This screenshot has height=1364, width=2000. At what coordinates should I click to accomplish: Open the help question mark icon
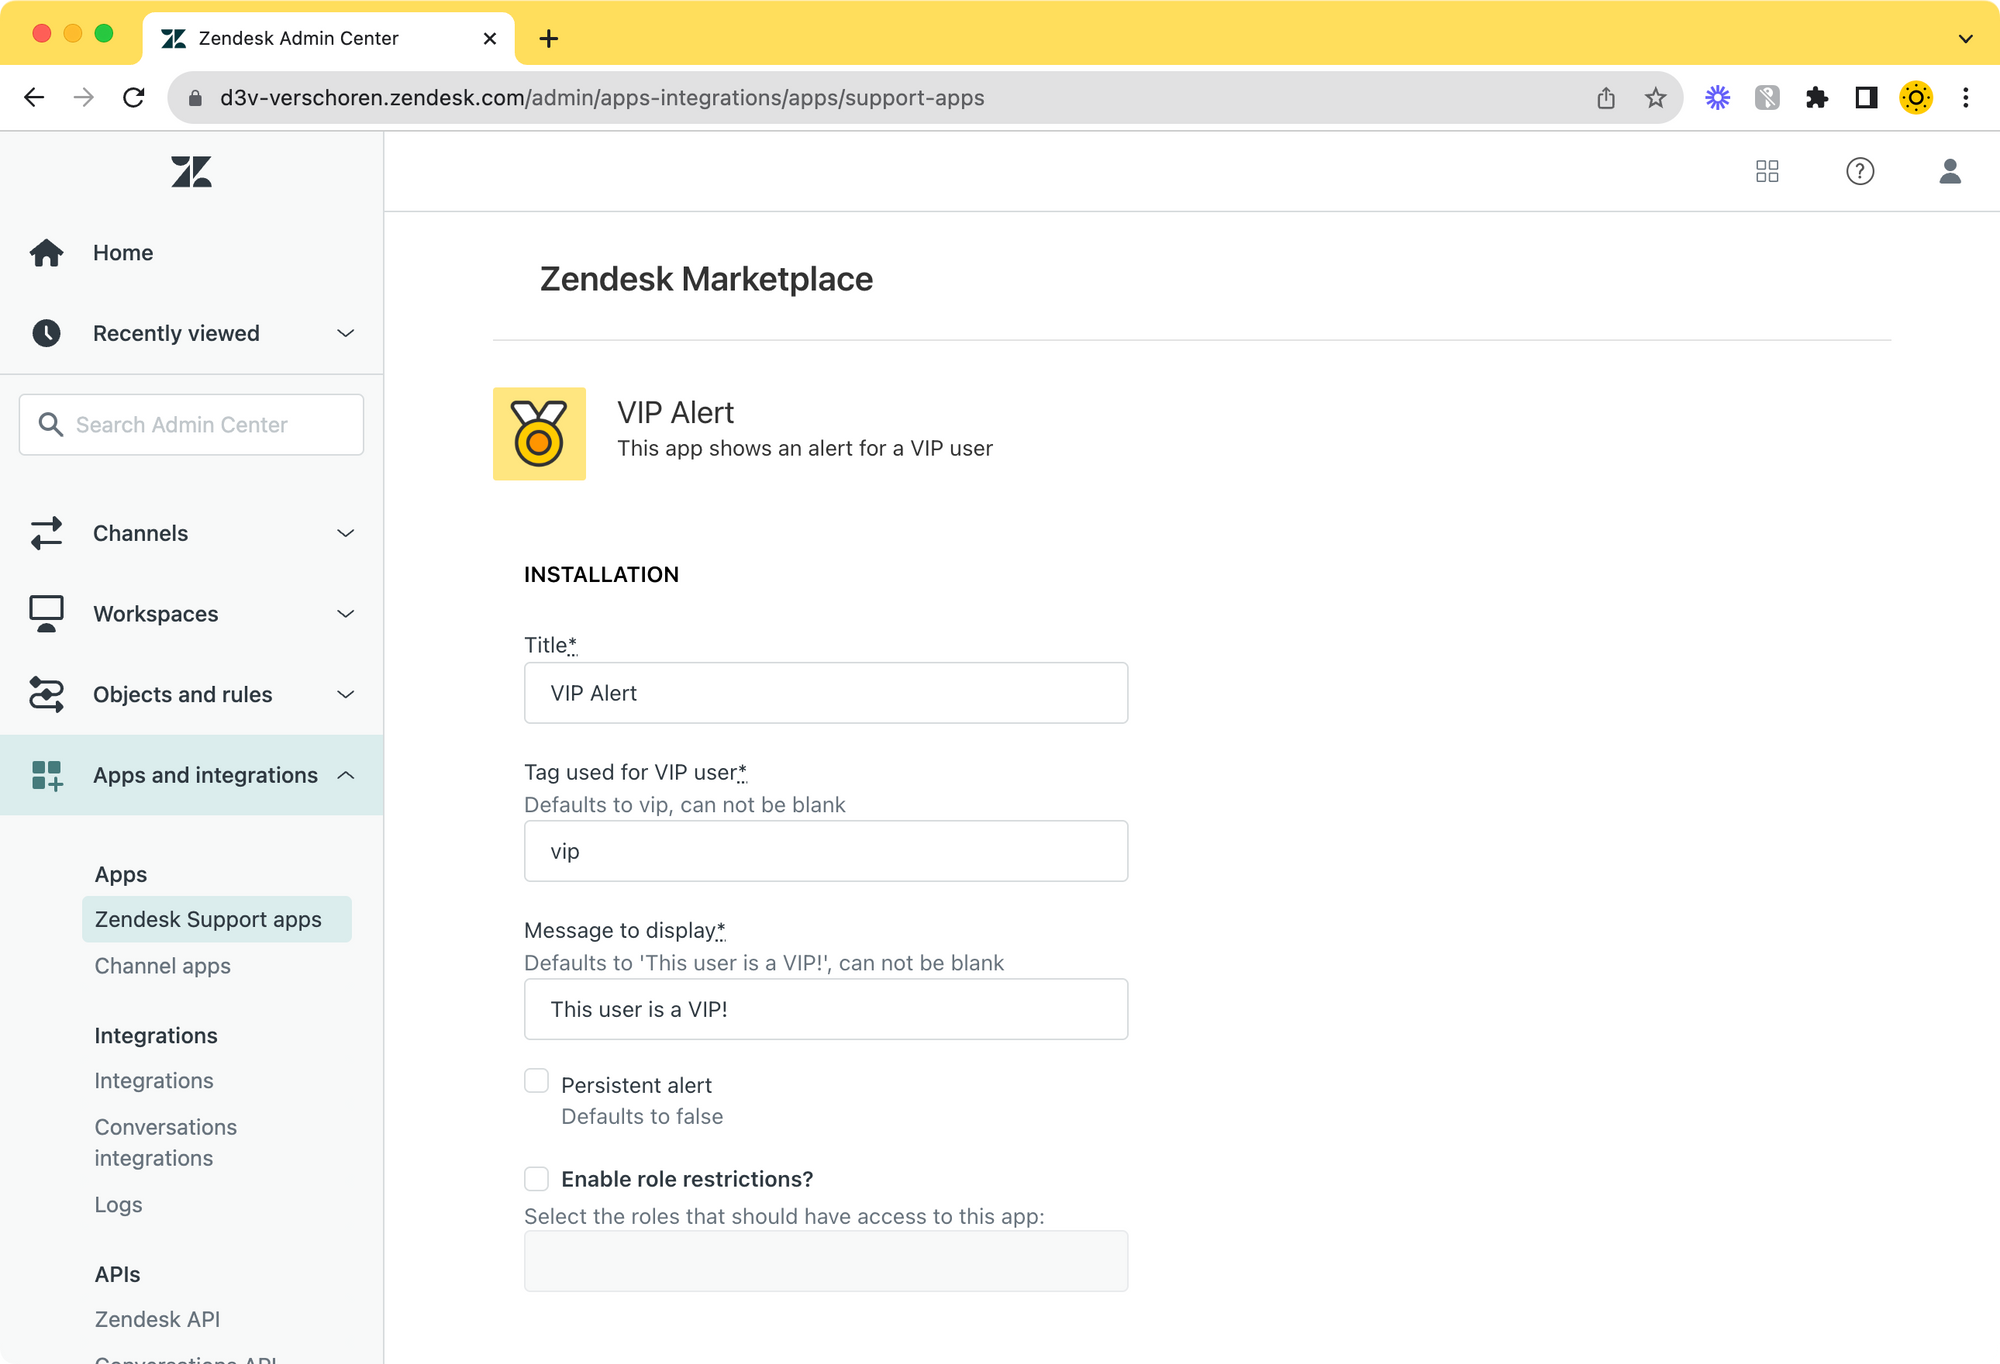click(1859, 171)
